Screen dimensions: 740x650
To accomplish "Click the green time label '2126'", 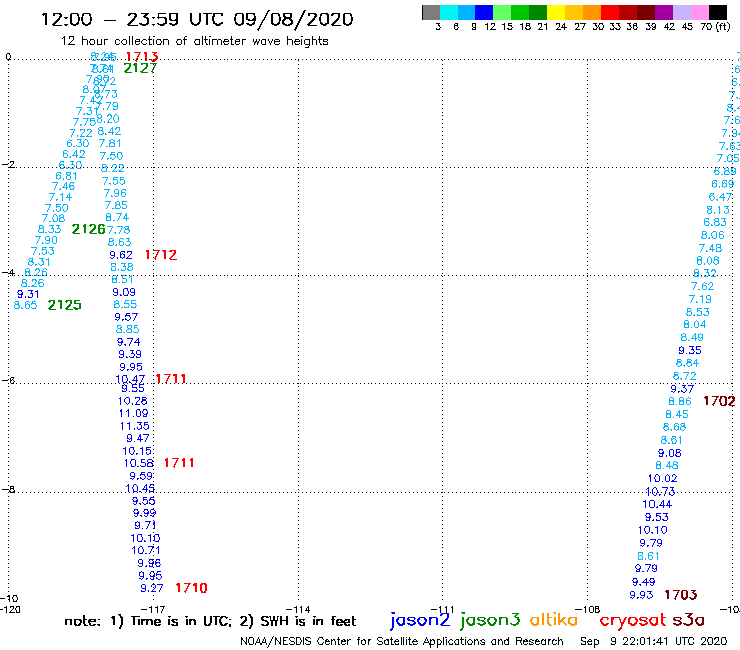I will (x=88, y=229).
